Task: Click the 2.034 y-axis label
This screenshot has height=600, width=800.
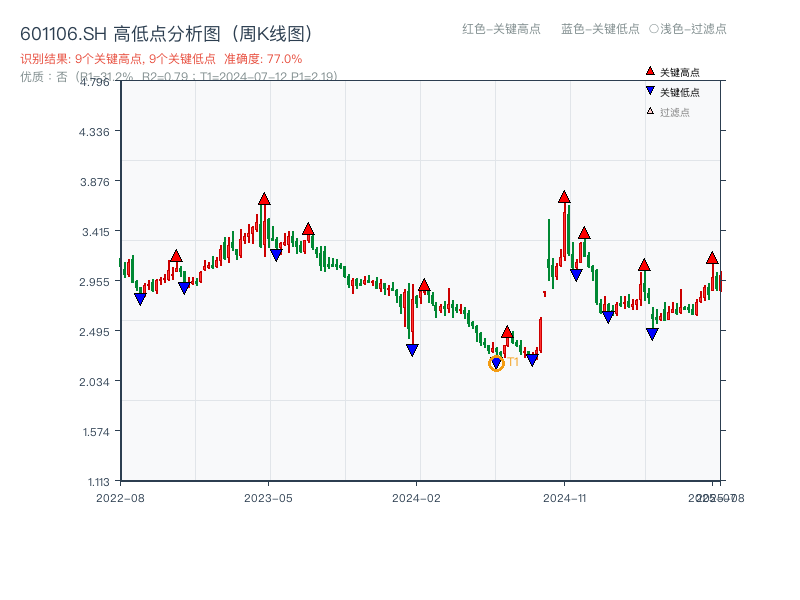Action: [x=94, y=382]
